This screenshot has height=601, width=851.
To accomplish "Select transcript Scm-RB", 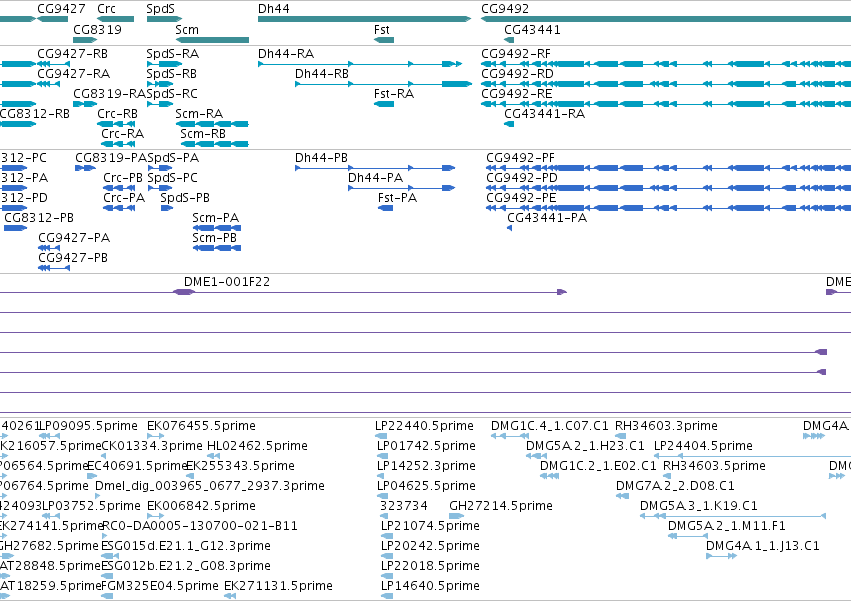I will click(215, 144).
